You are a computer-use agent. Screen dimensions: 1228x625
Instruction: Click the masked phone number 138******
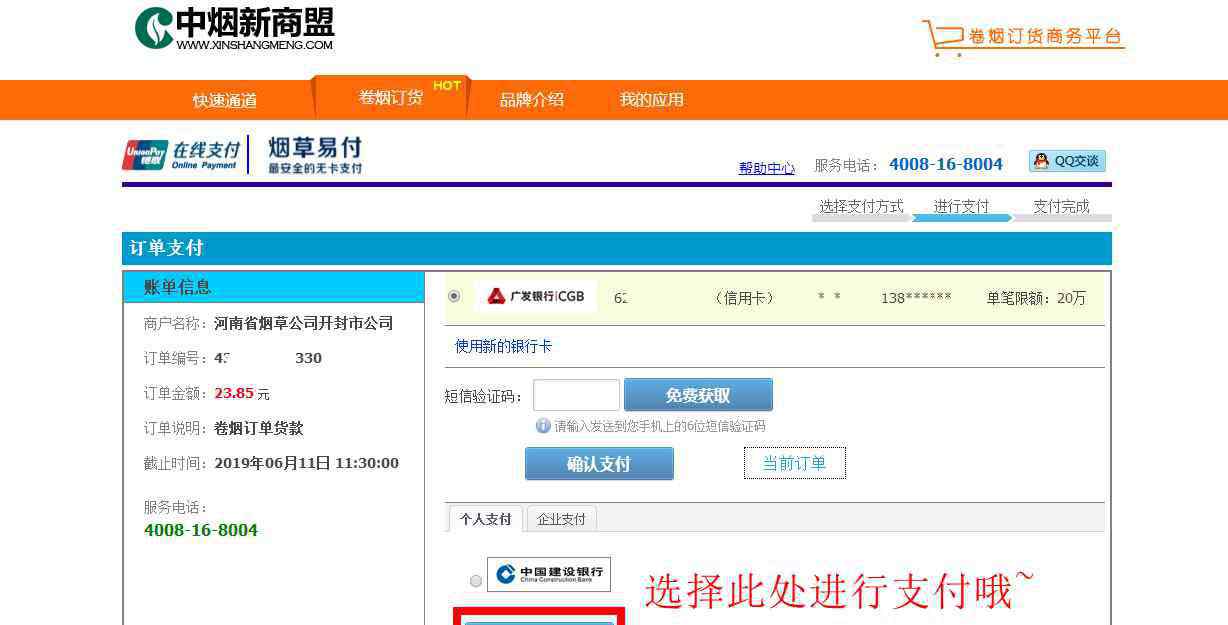coord(916,298)
